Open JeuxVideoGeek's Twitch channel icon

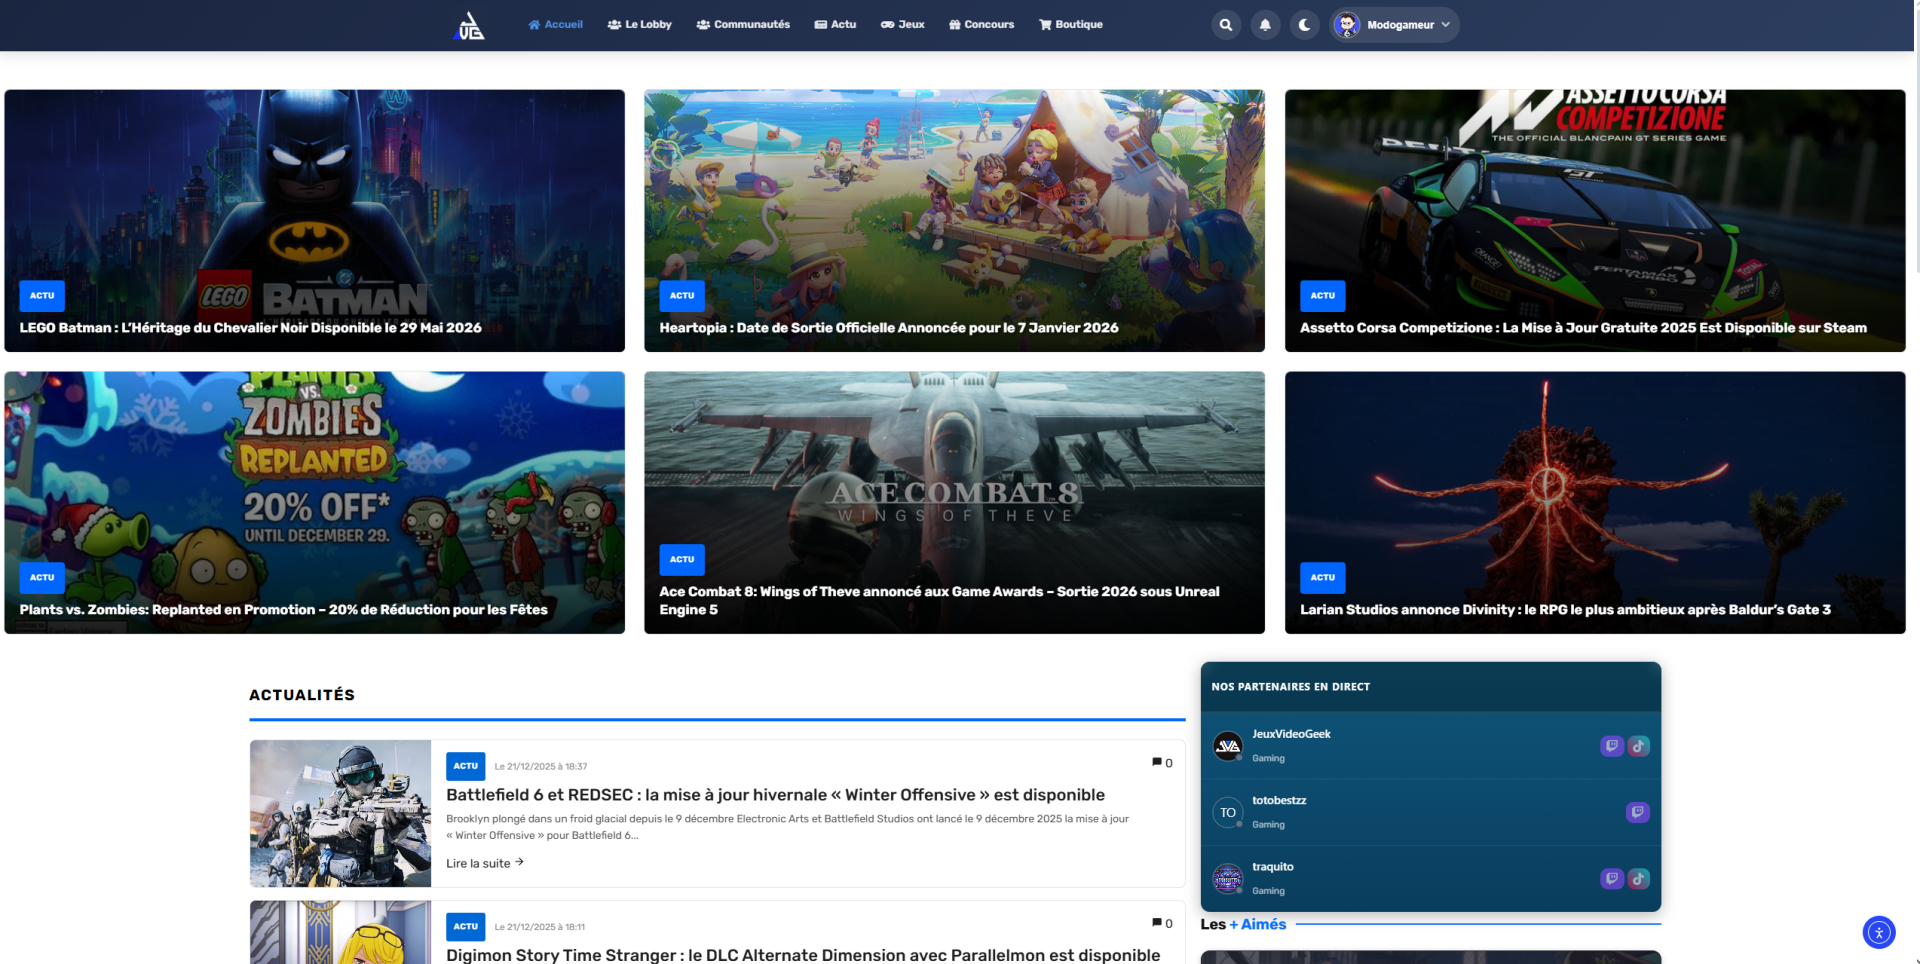[x=1611, y=746]
